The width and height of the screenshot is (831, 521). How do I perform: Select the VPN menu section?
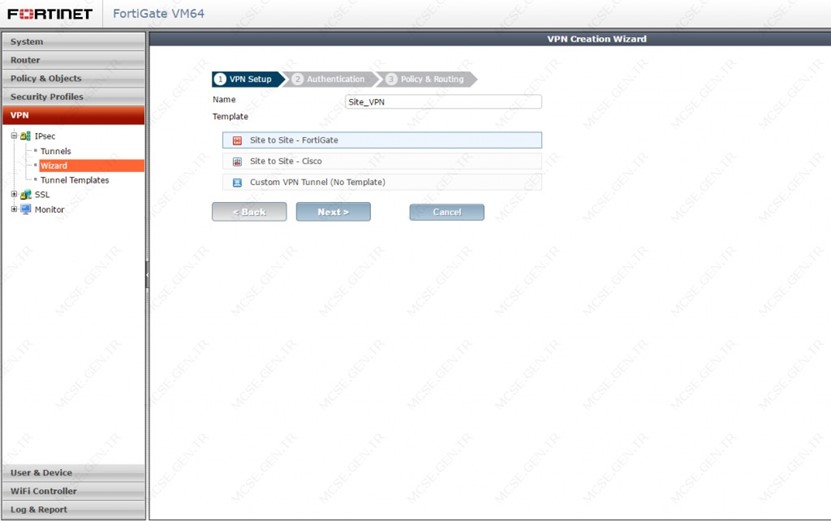click(73, 115)
